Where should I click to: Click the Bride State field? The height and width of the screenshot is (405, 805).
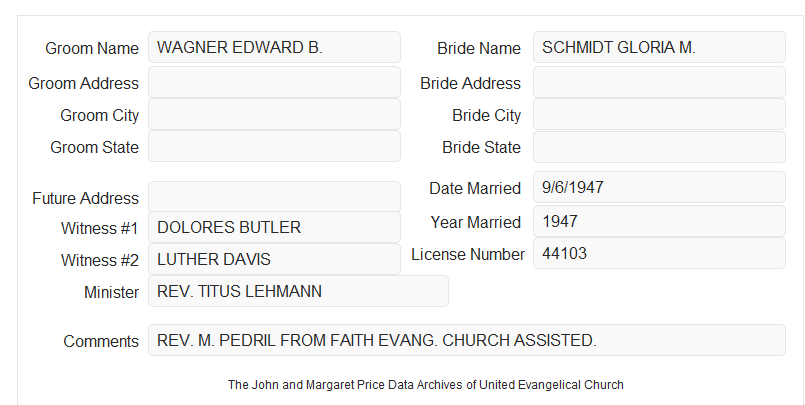pyautogui.click(x=659, y=147)
